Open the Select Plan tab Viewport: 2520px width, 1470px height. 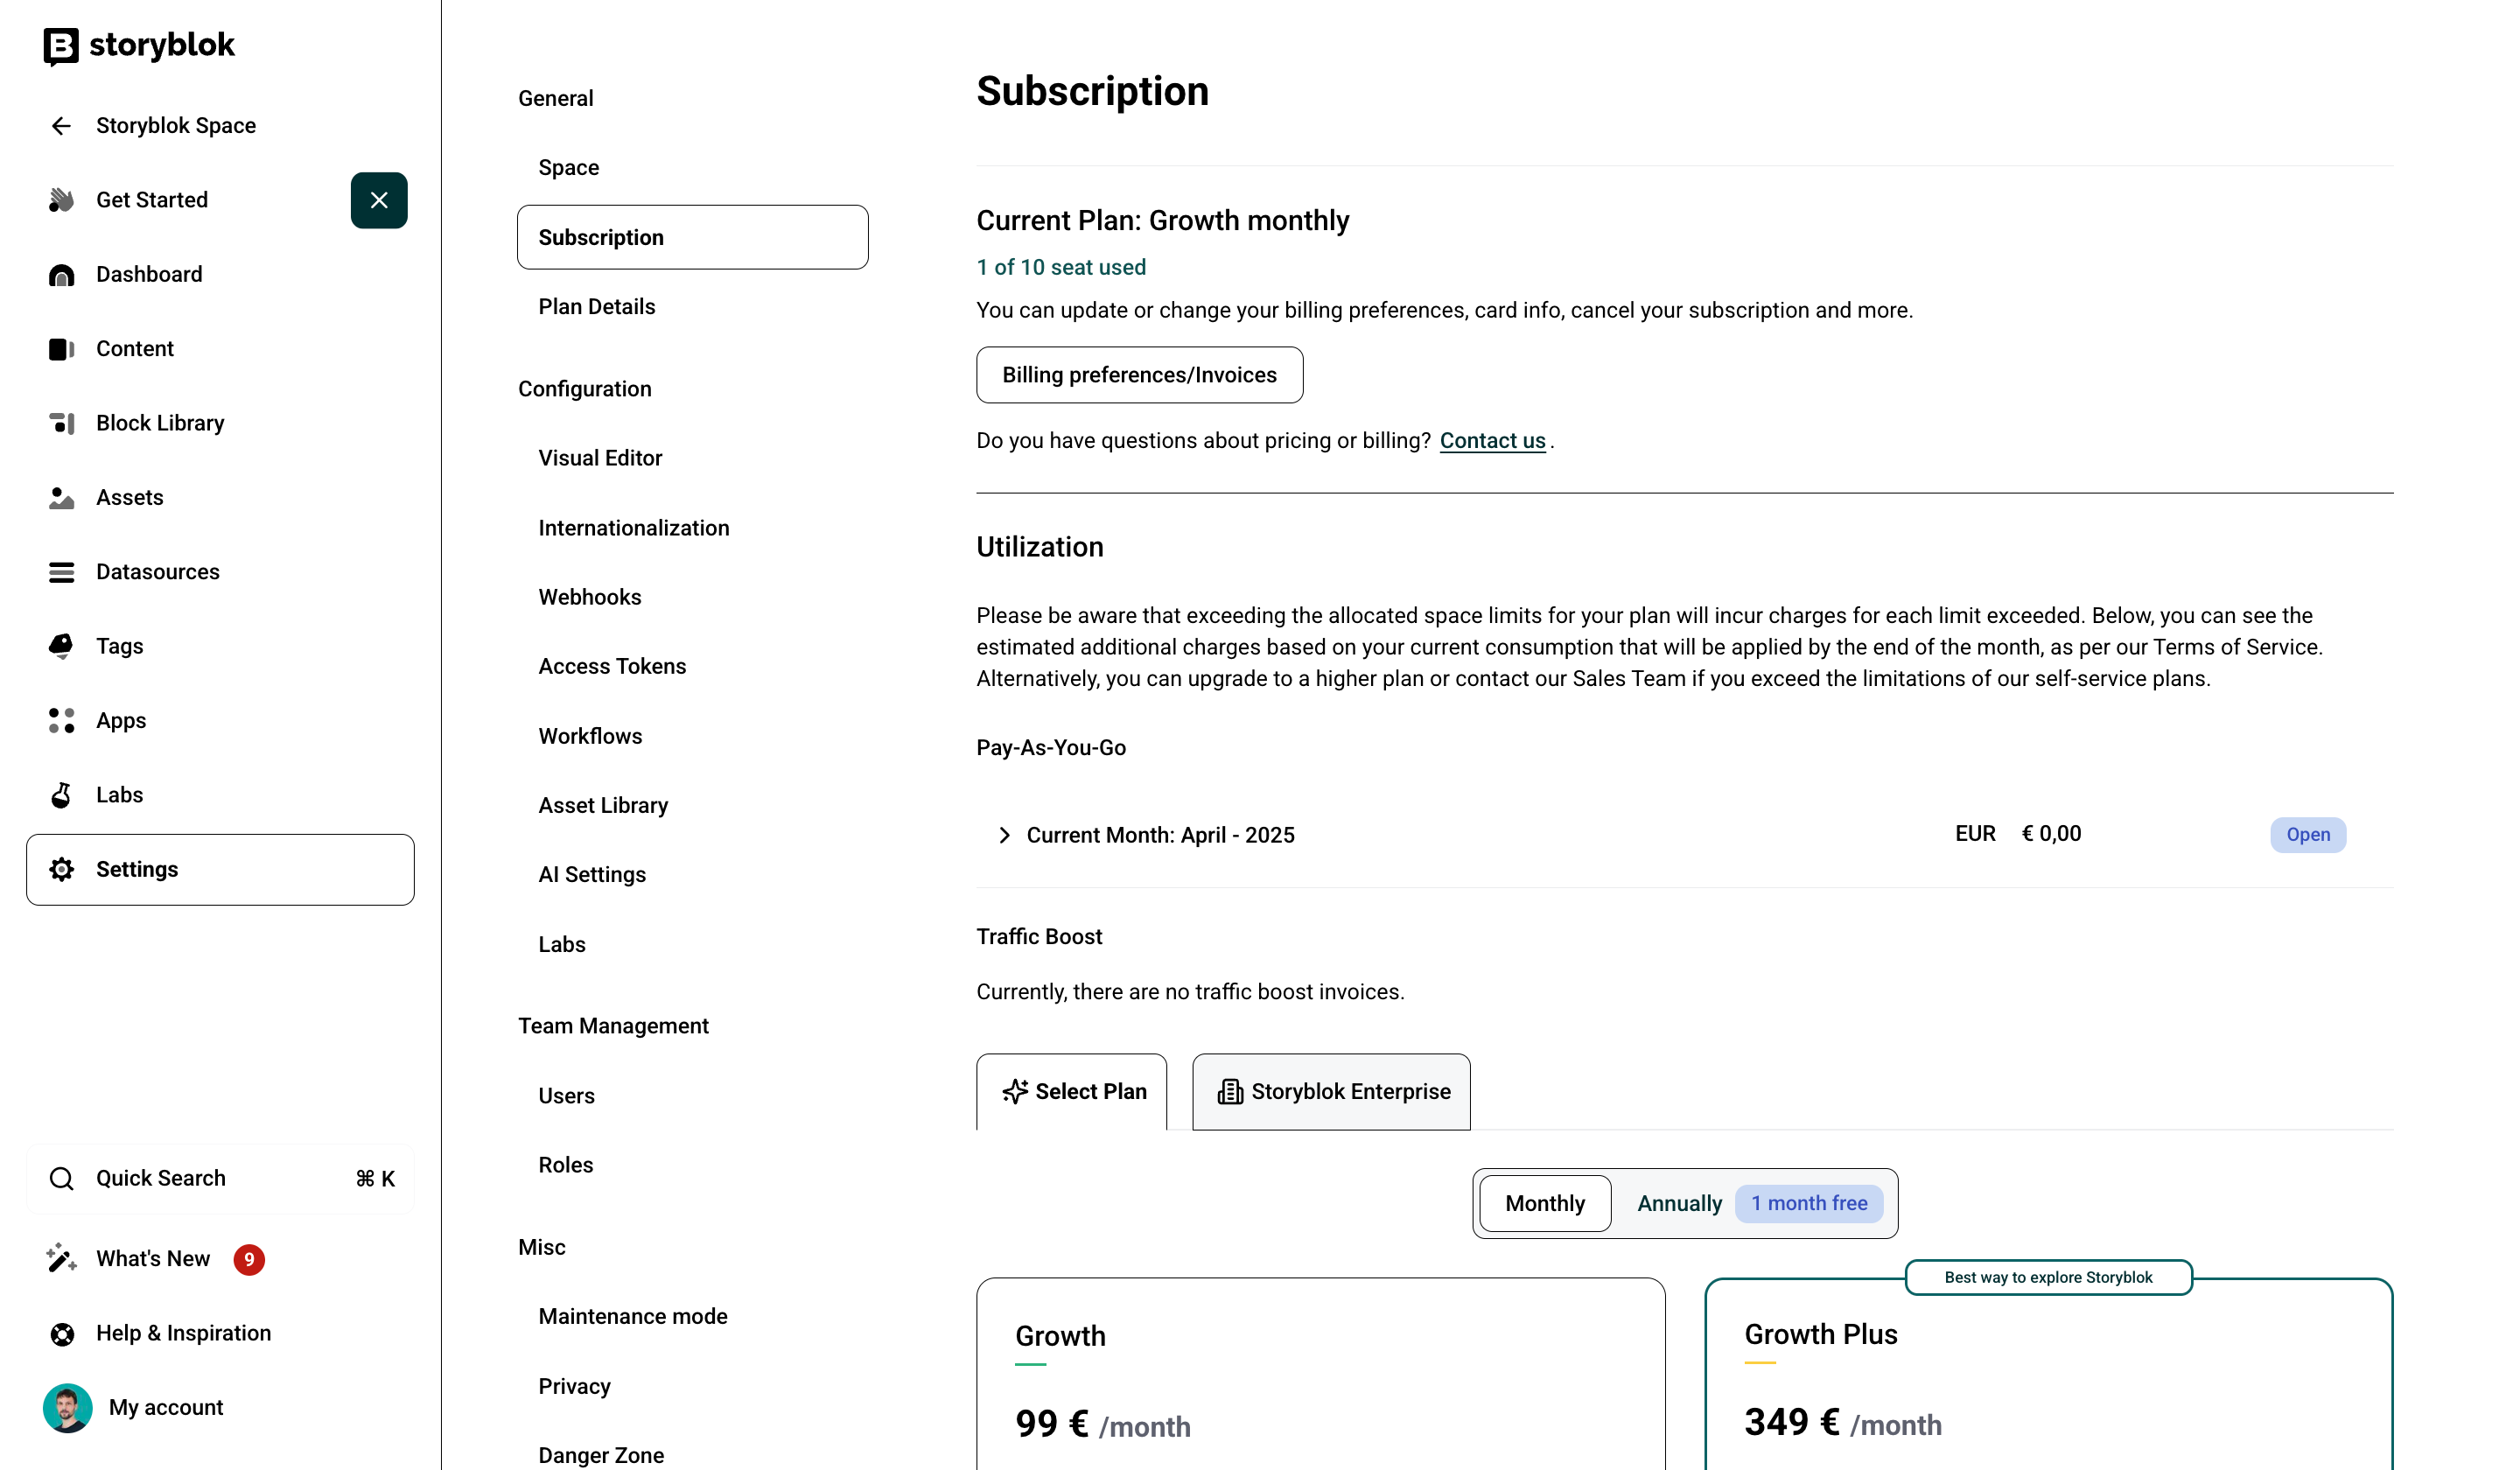coord(1072,1092)
